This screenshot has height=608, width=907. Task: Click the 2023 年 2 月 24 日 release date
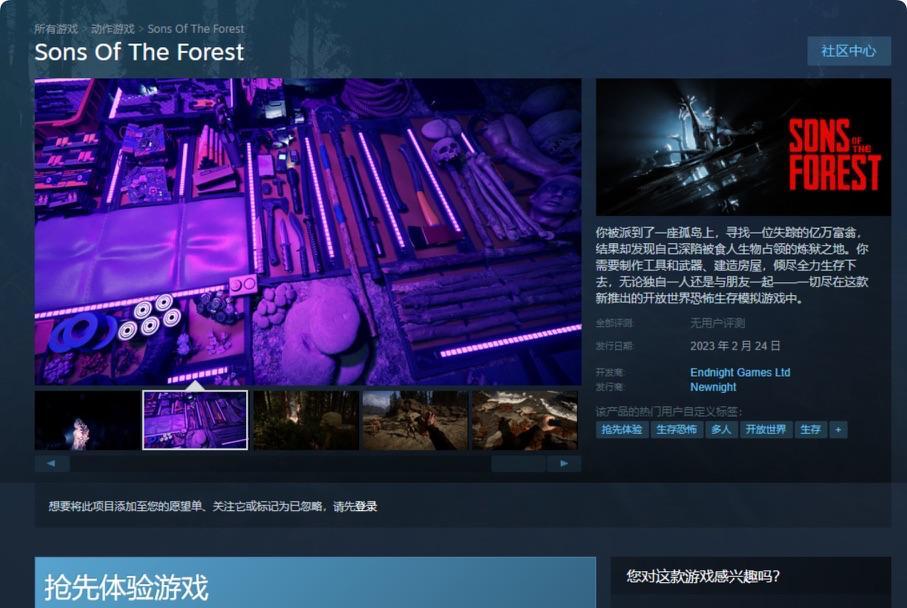(x=735, y=346)
